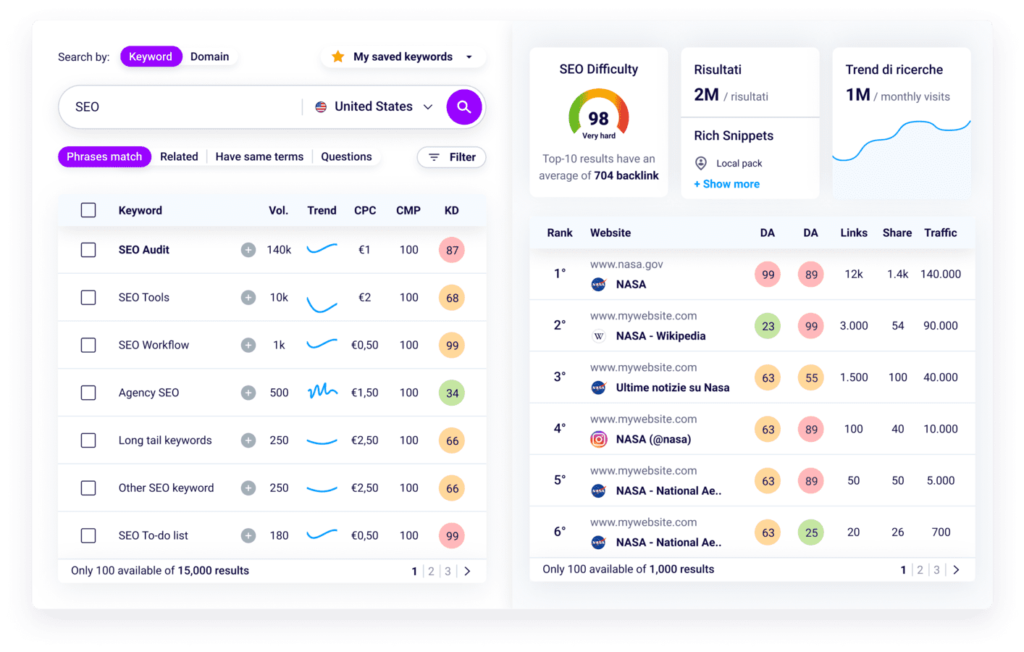Go to next keyword results page arrow
1024x652 pixels.
click(467, 571)
